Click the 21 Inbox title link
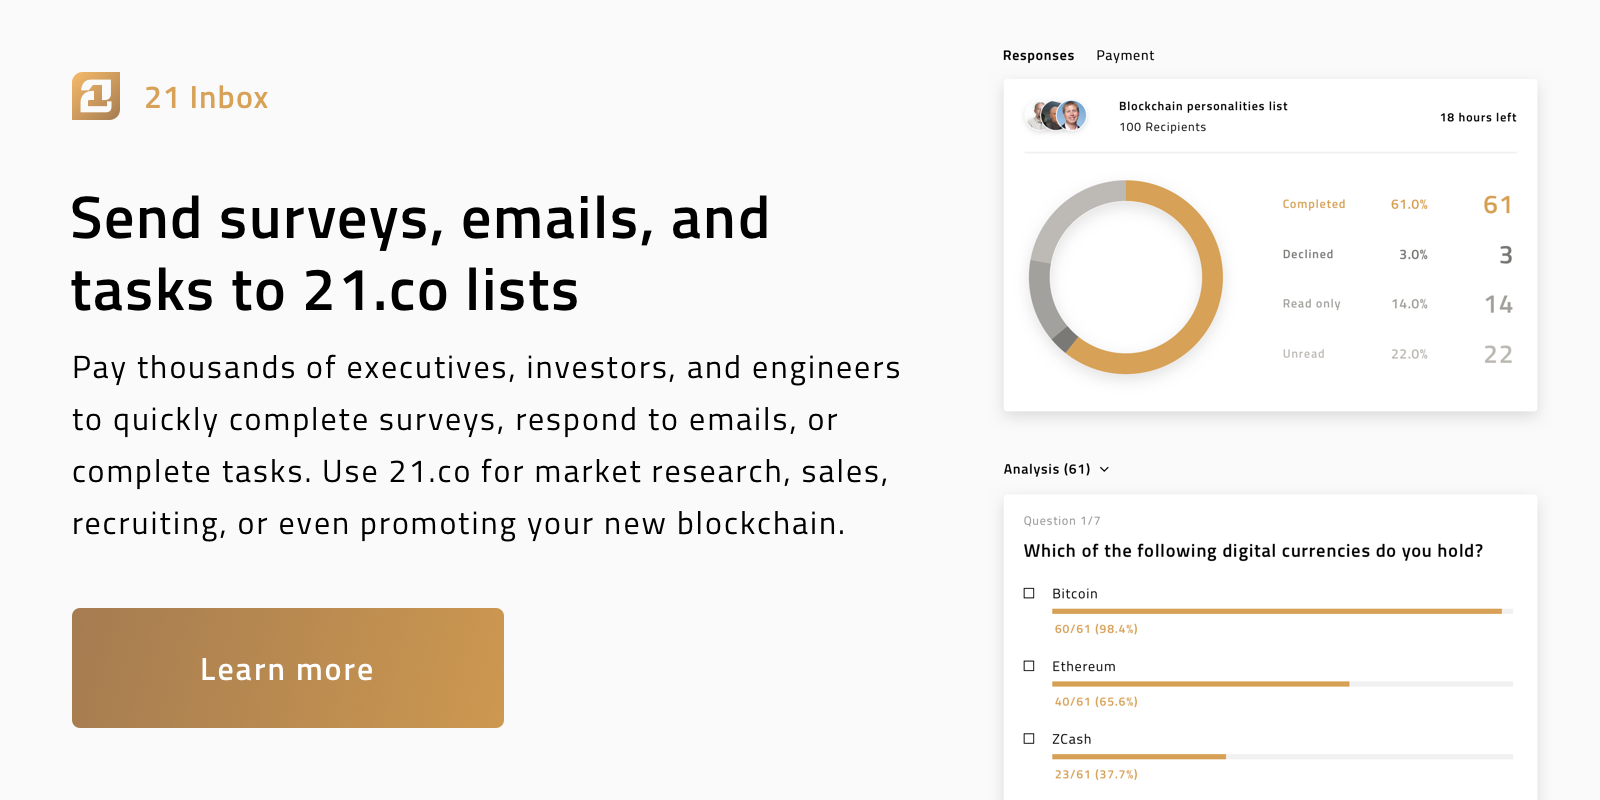Image resolution: width=1600 pixels, height=800 pixels. (x=207, y=98)
